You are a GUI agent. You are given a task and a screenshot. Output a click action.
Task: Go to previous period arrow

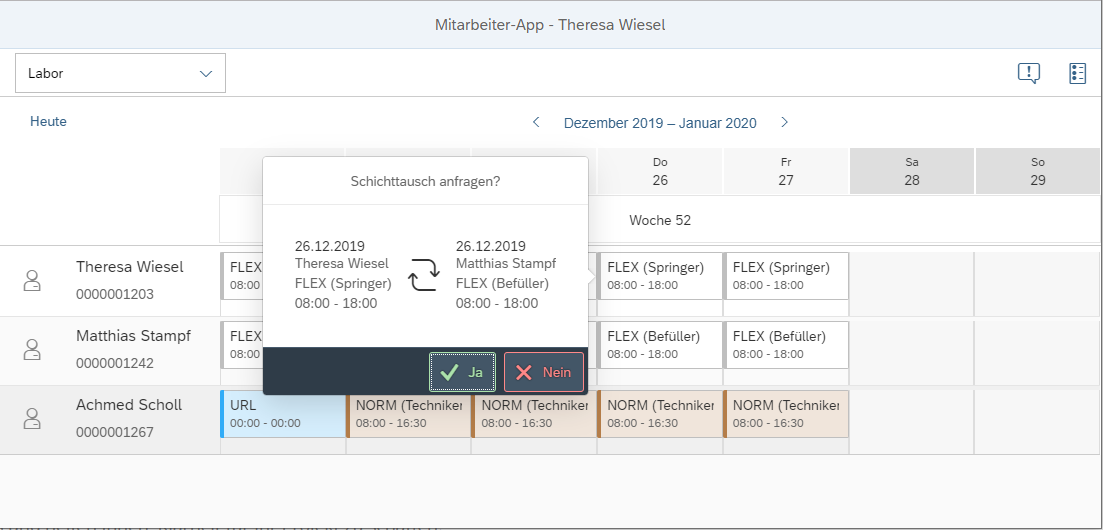pos(536,122)
